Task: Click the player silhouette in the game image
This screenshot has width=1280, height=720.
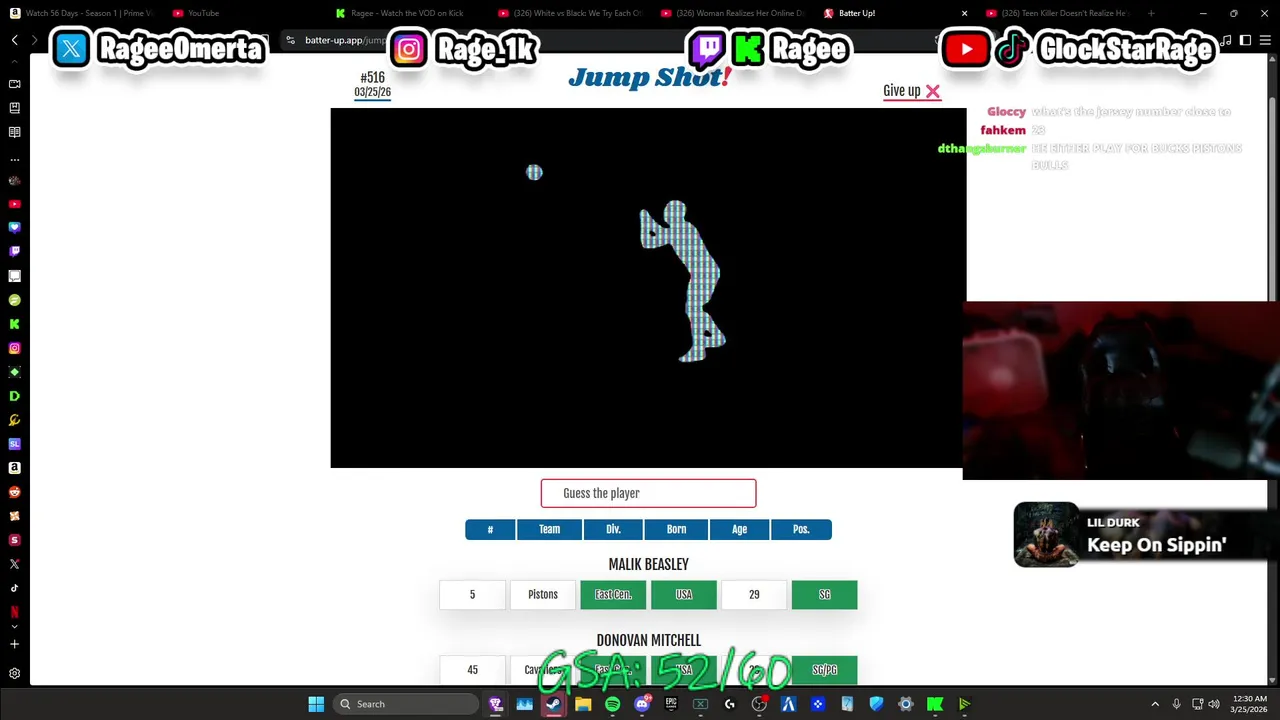Action: [x=683, y=281]
